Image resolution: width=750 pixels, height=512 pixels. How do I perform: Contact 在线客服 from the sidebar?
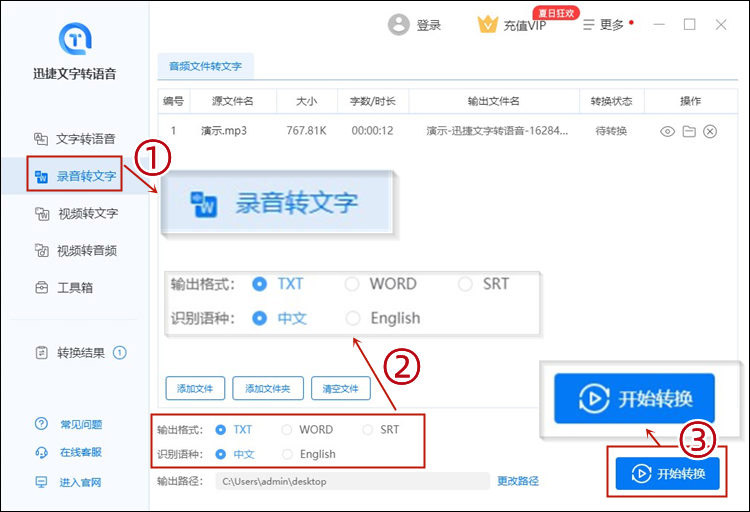(69, 452)
